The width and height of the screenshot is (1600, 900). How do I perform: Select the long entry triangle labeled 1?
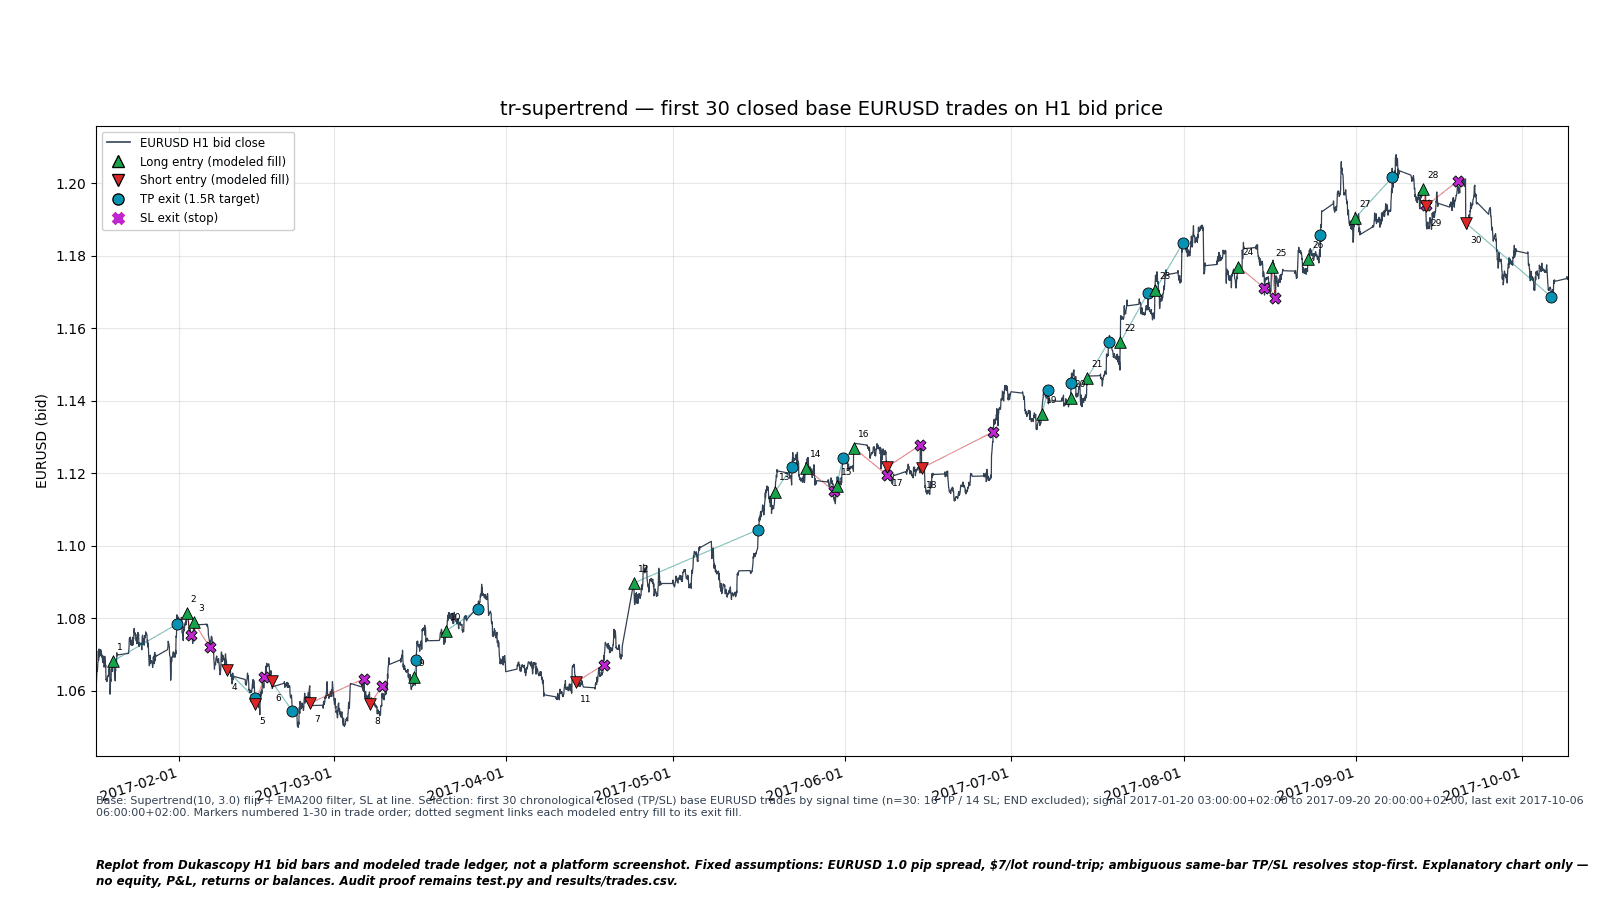(113, 662)
